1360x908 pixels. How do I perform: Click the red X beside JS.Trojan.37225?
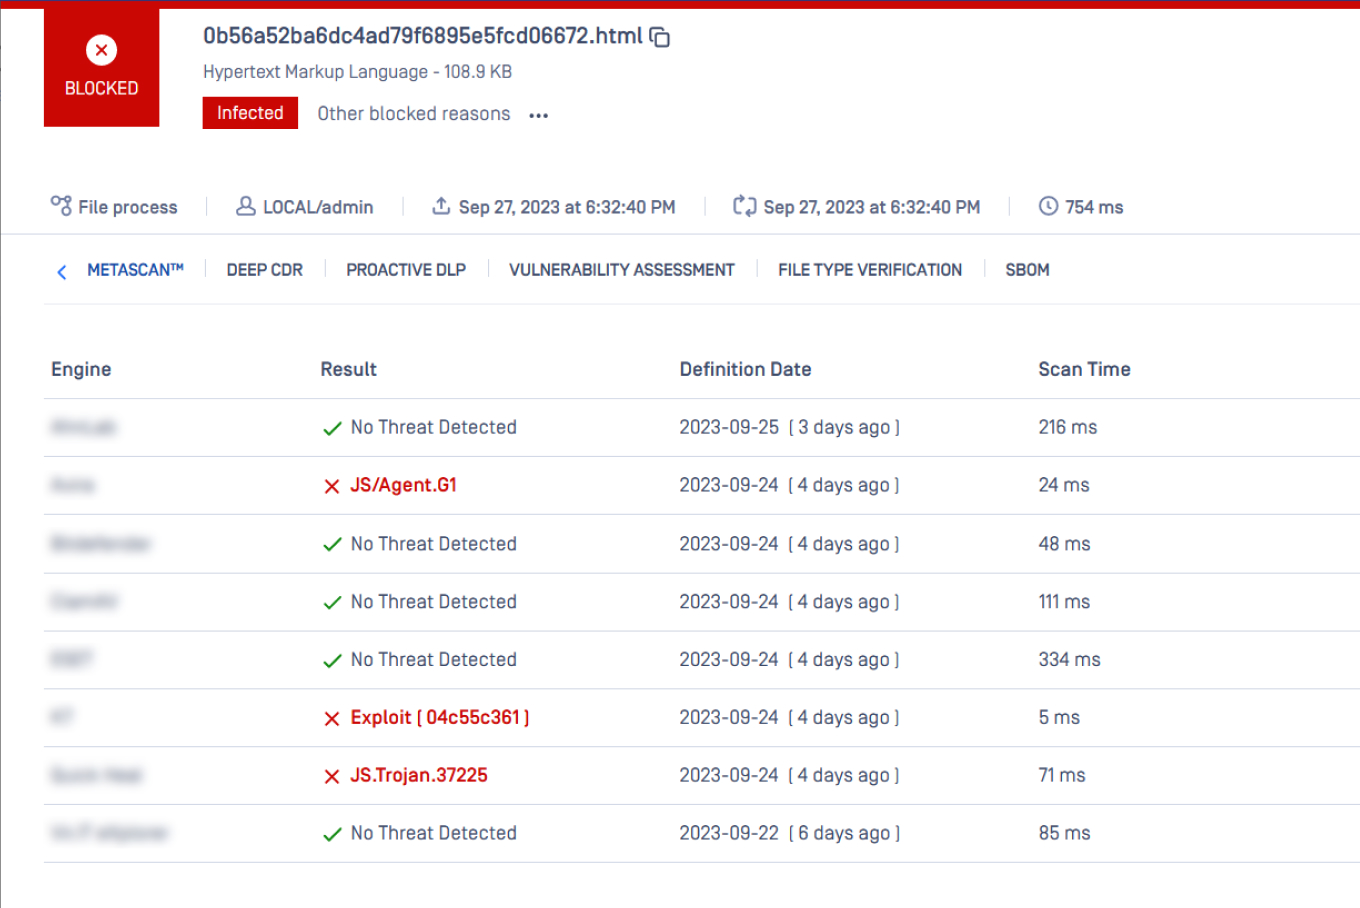(332, 775)
